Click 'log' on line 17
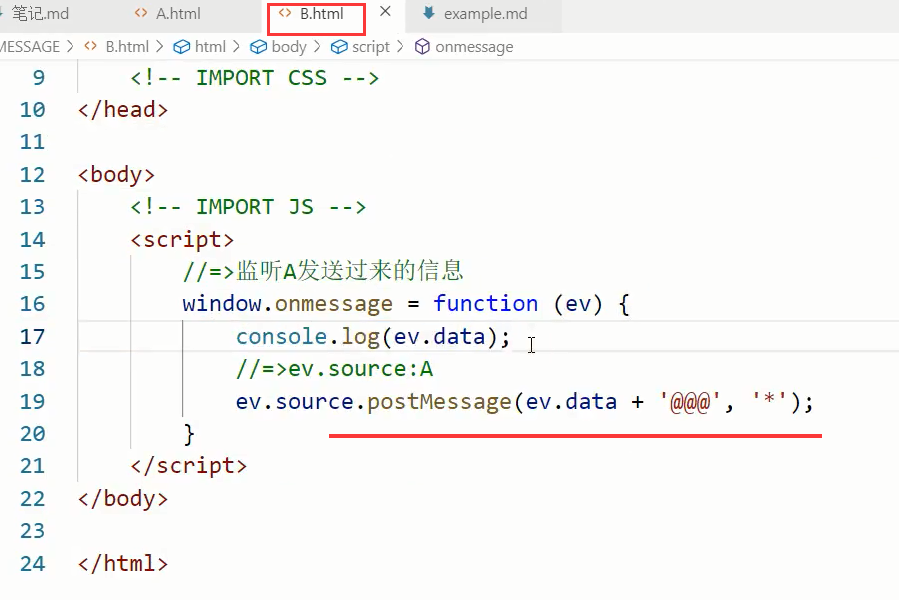Screen dimensions: 899x600 (x=361, y=337)
